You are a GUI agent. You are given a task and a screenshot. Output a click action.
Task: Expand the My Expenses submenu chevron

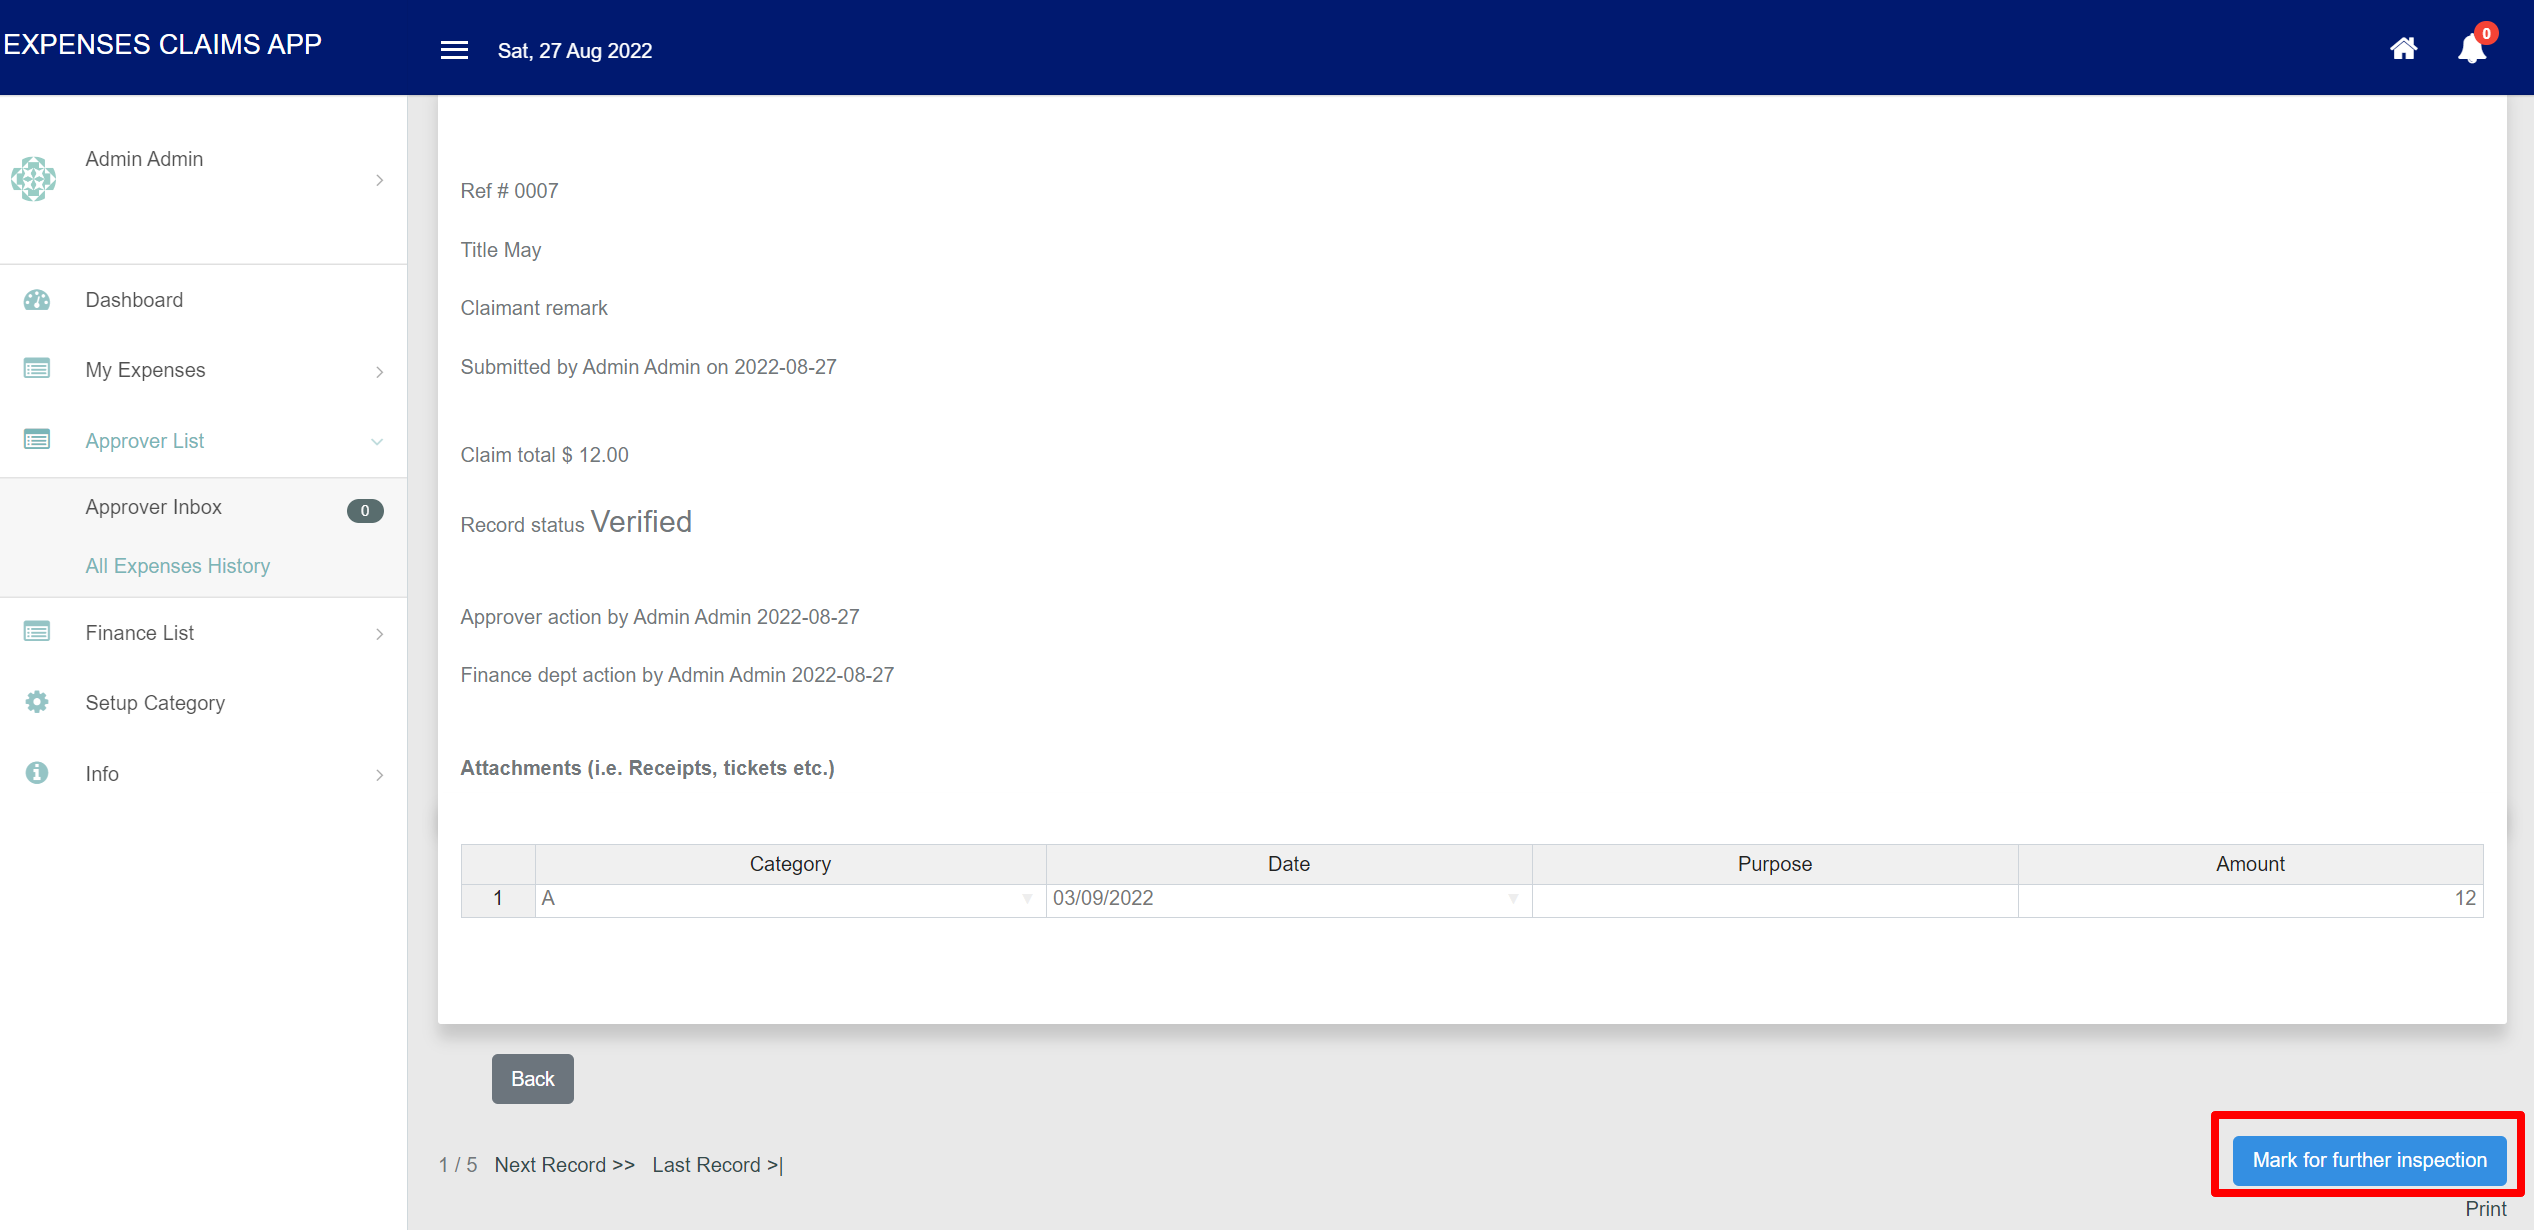pyautogui.click(x=379, y=372)
